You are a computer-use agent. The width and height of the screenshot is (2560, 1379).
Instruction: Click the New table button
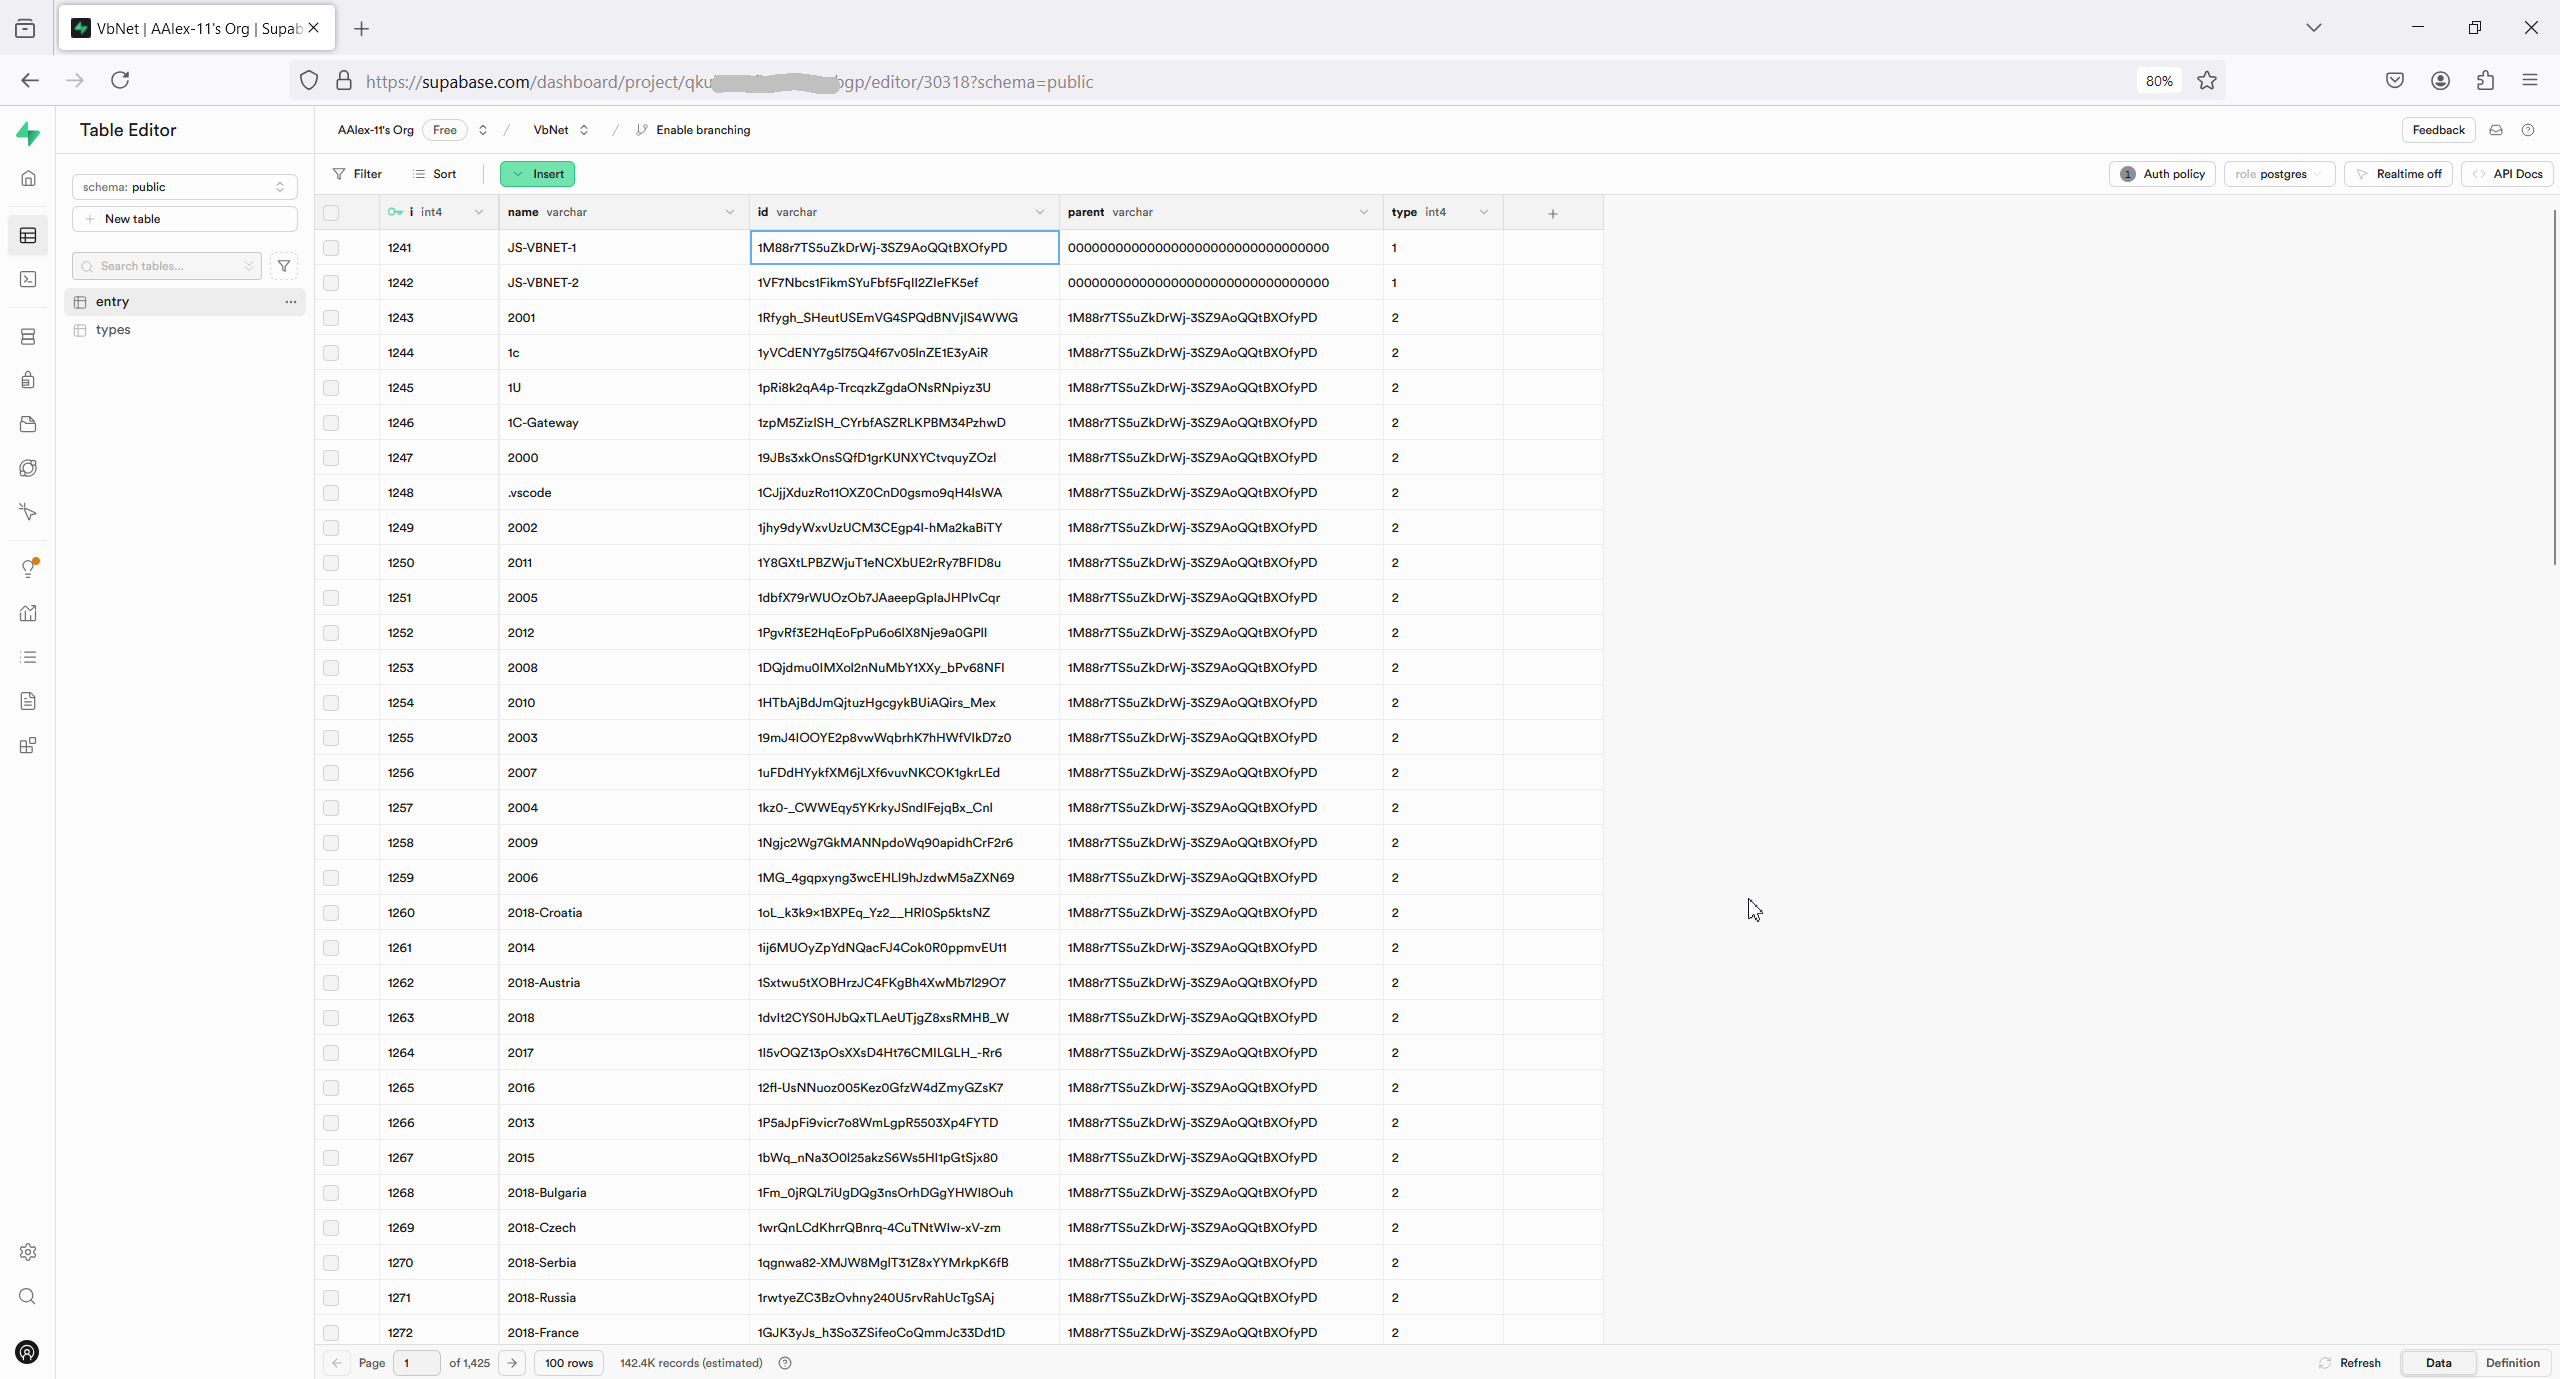point(184,219)
